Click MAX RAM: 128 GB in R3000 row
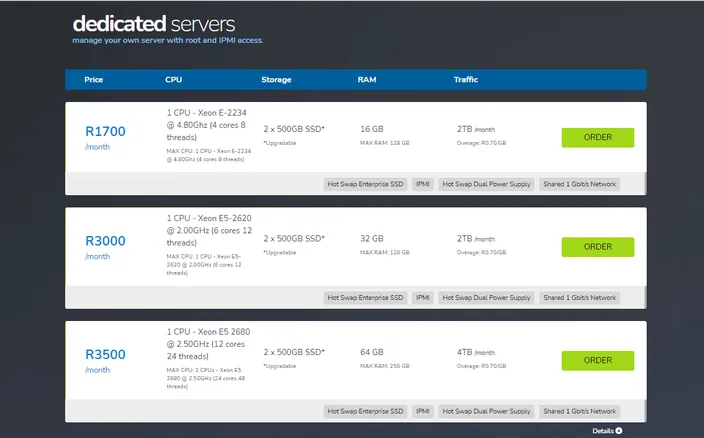The height and width of the screenshot is (438, 704). pyautogui.click(x=385, y=253)
